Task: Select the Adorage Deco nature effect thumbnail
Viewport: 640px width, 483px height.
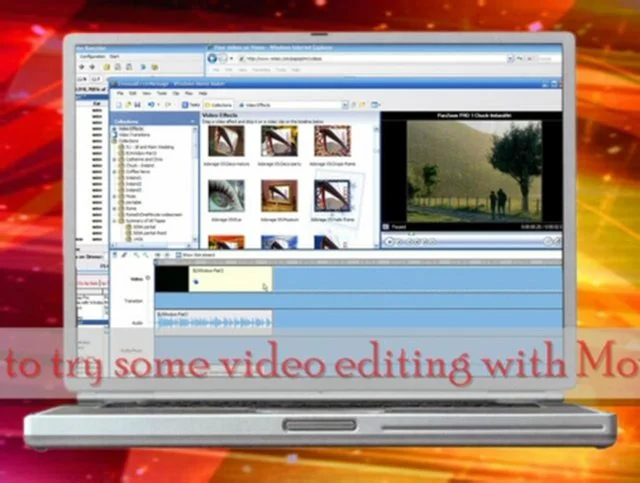Action: coord(226,141)
